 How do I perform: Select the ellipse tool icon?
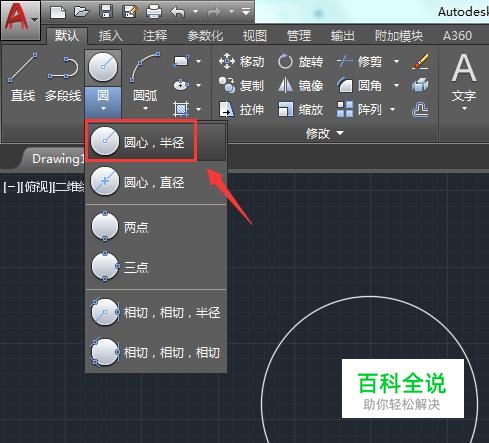click(181, 85)
